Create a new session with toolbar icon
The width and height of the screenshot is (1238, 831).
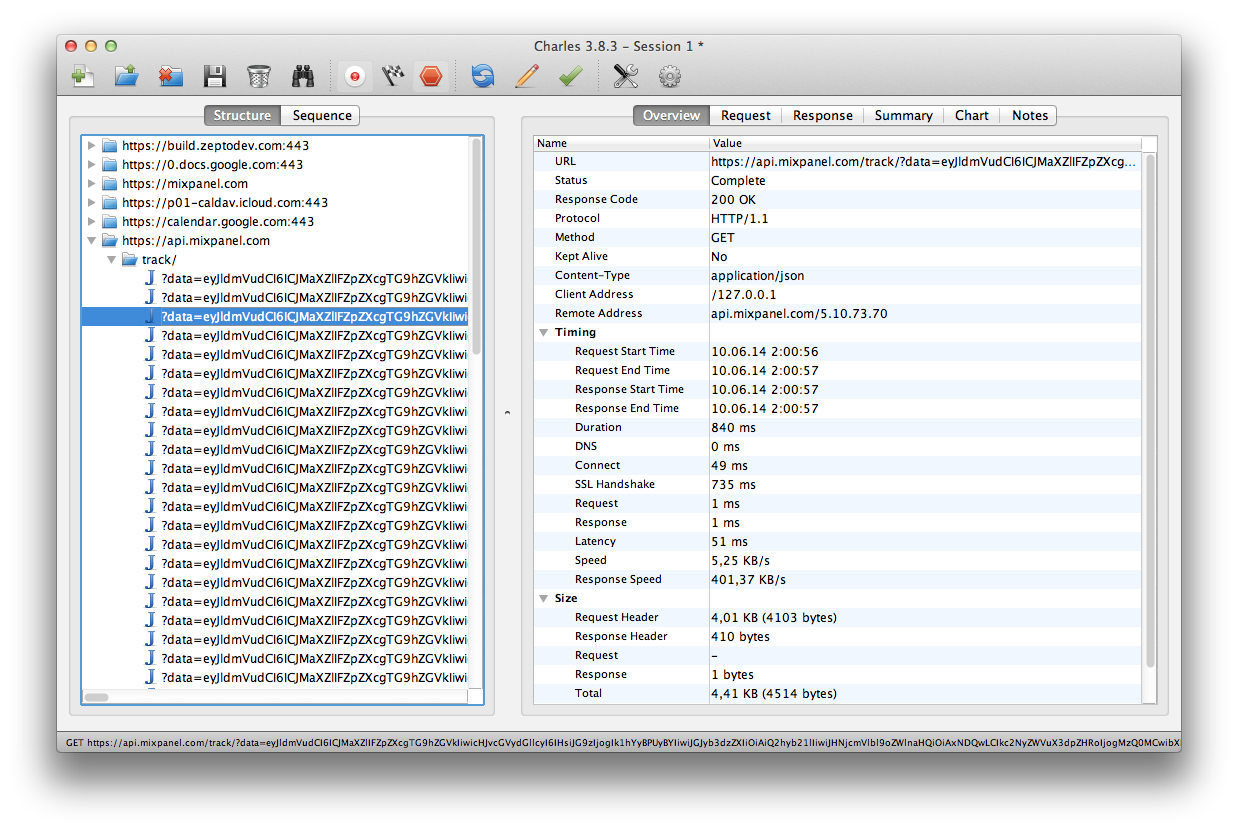coord(83,76)
